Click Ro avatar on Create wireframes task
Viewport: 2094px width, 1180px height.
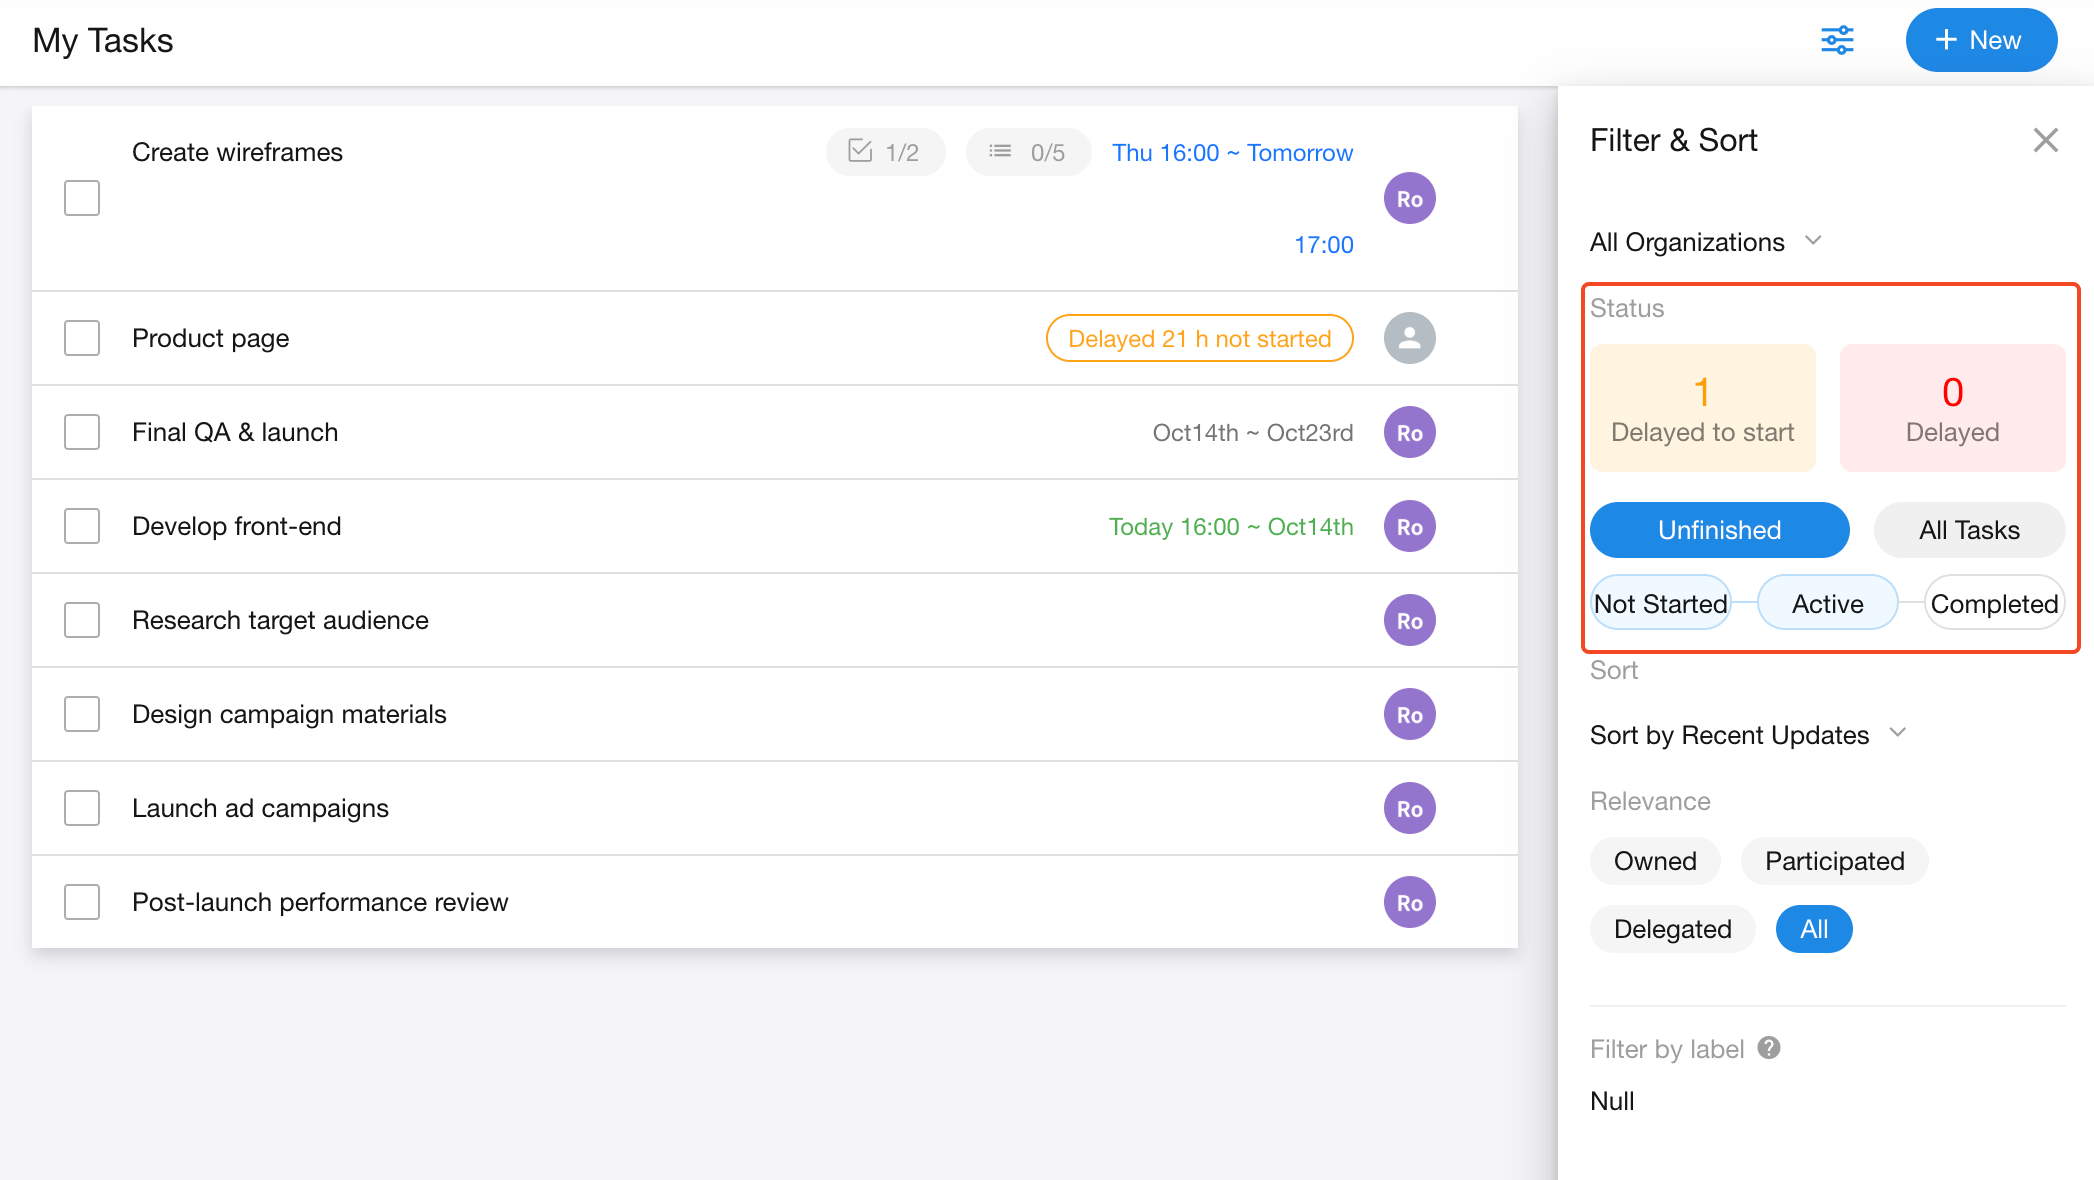pos(1409,198)
